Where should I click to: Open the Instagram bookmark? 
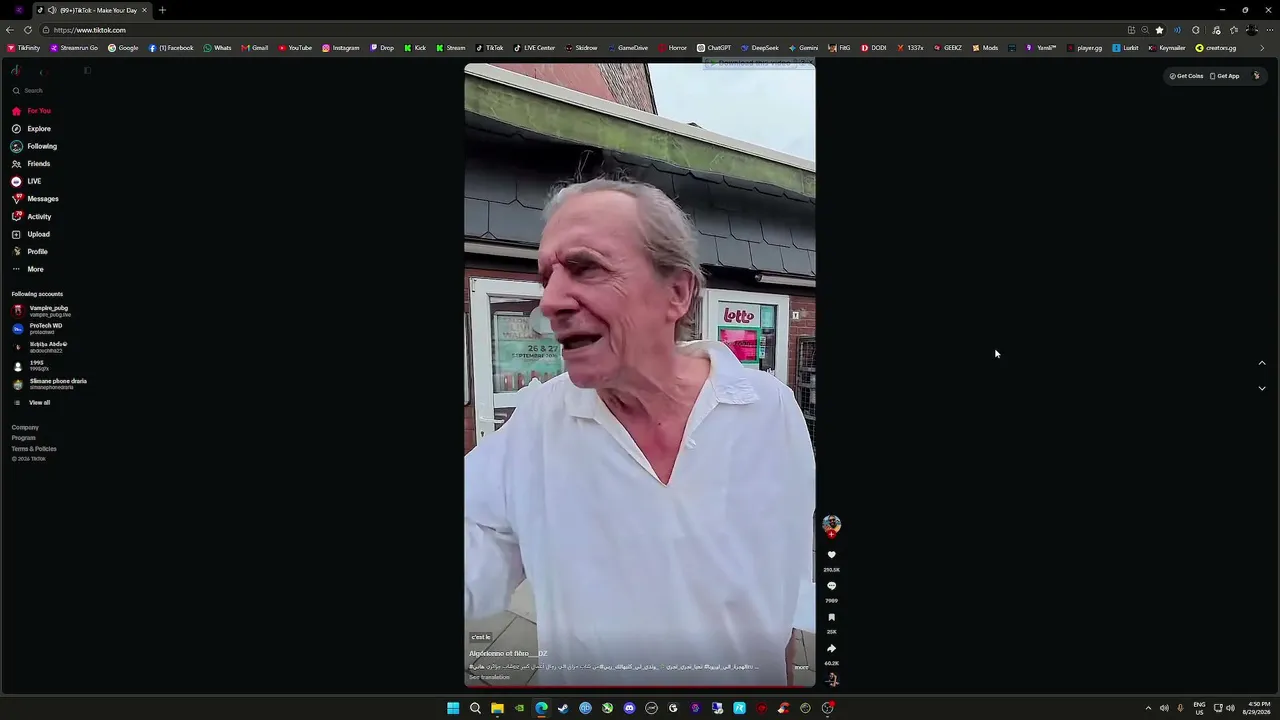point(340,48)
